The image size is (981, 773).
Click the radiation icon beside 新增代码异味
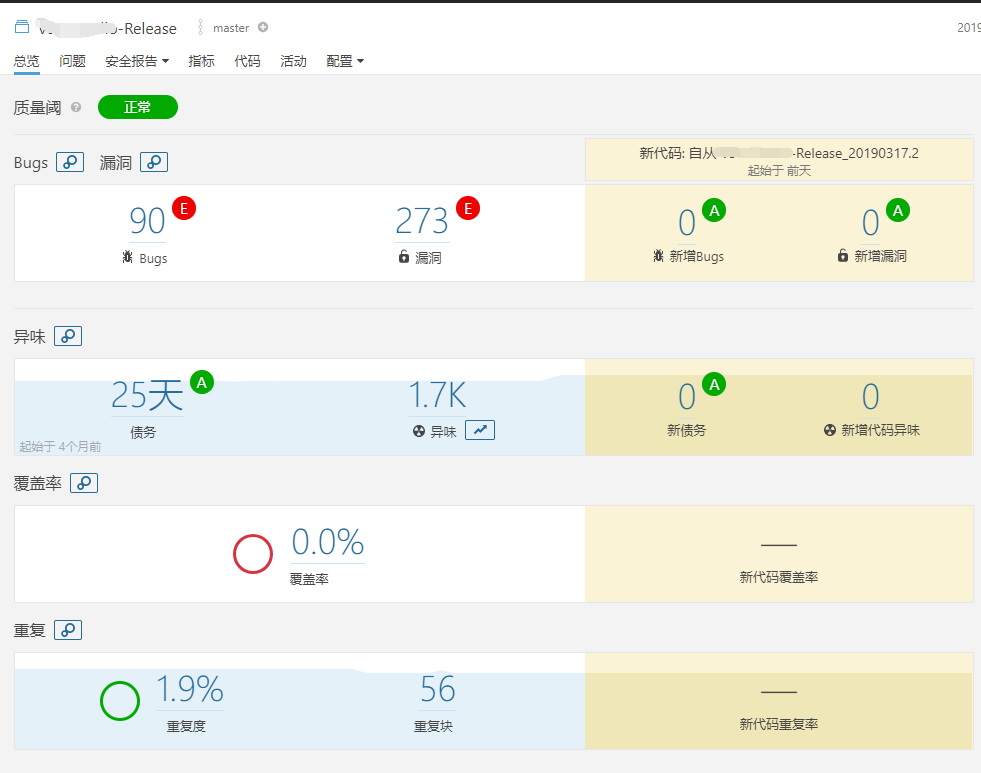click(830, 430)
